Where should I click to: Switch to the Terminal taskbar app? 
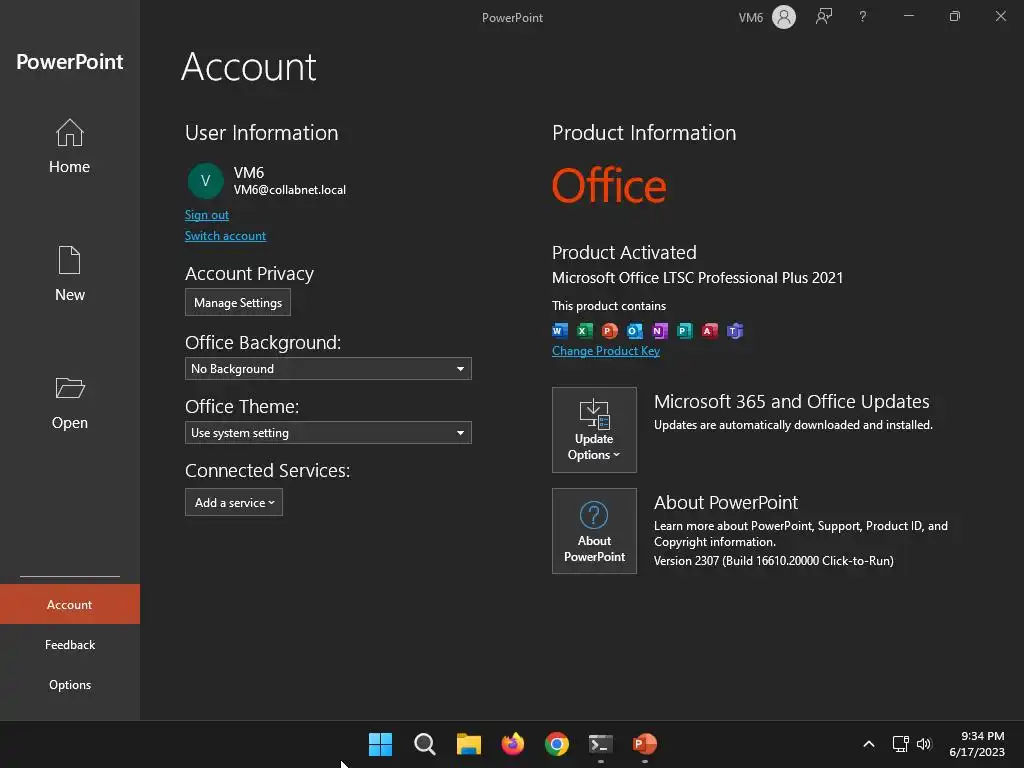coord(601,744)
